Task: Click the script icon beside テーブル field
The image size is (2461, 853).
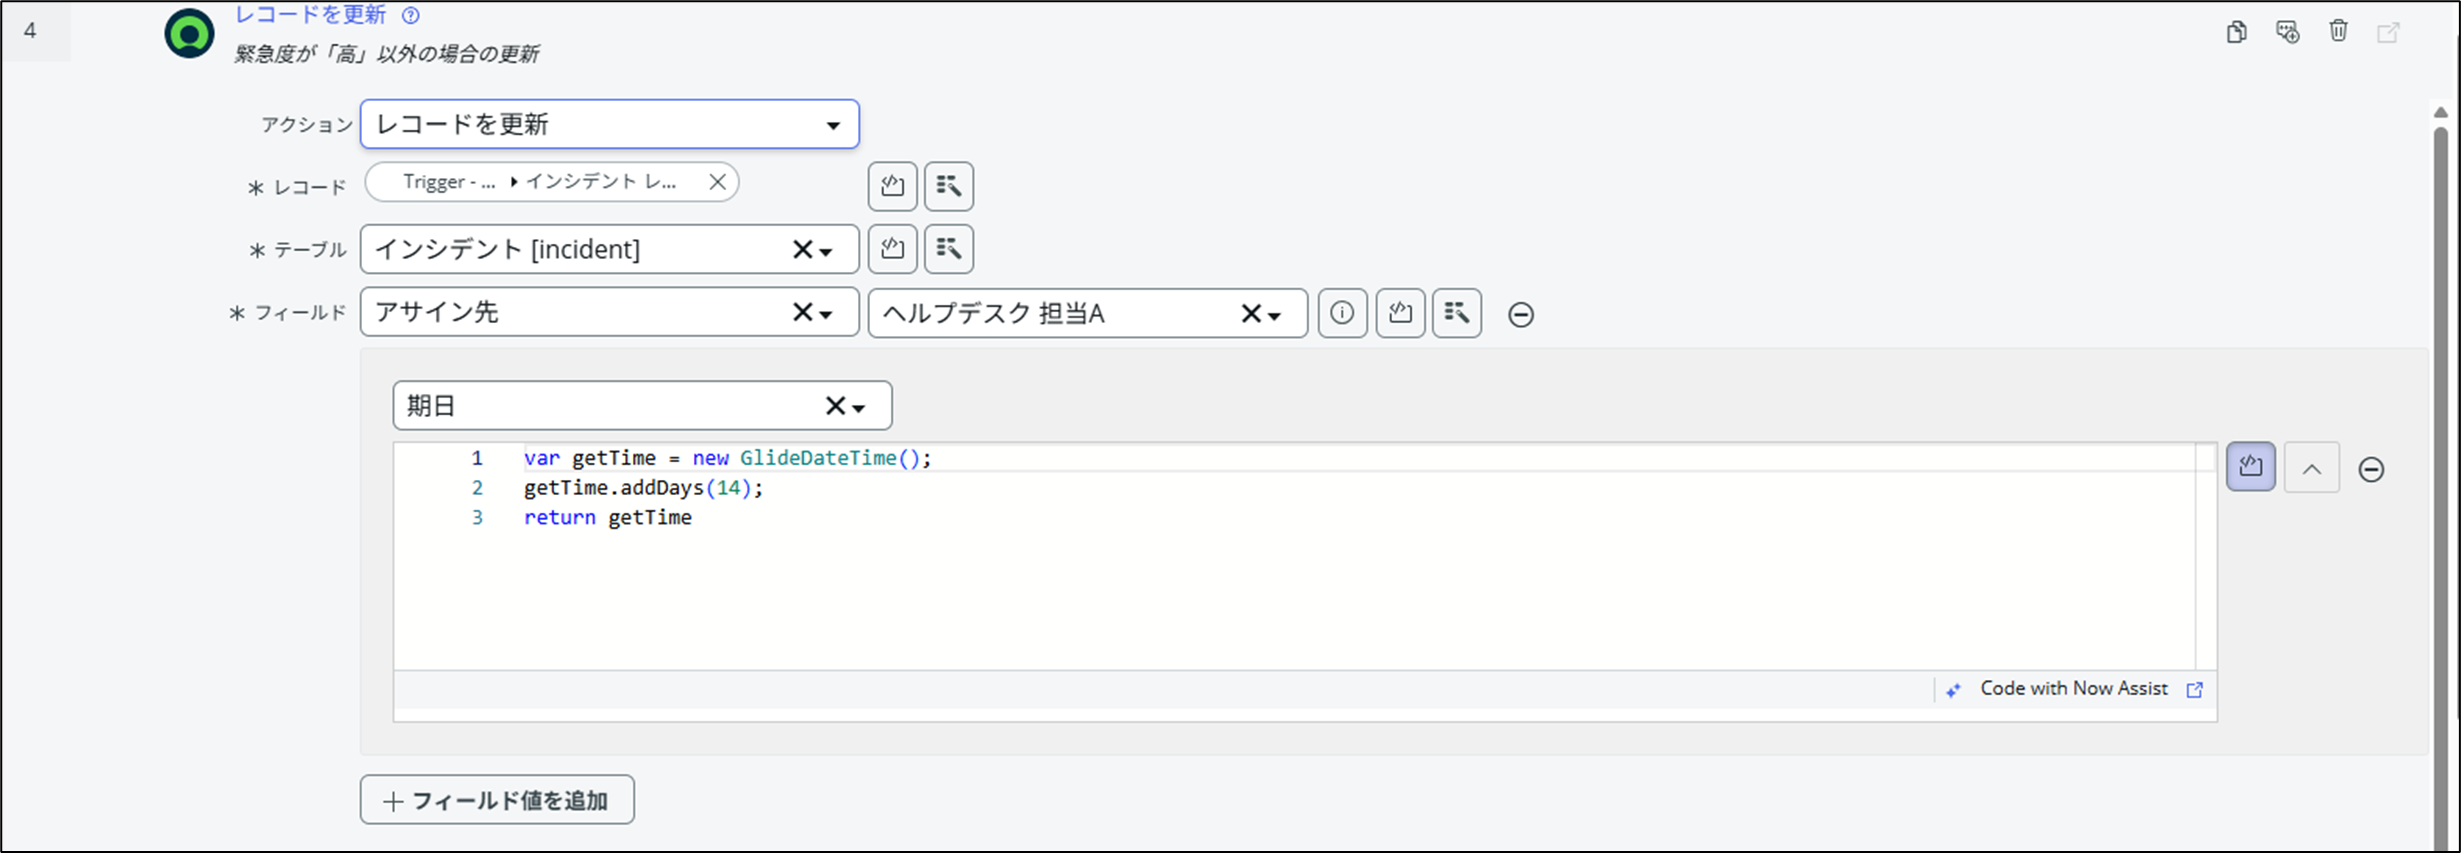Action: click(892, 249)
